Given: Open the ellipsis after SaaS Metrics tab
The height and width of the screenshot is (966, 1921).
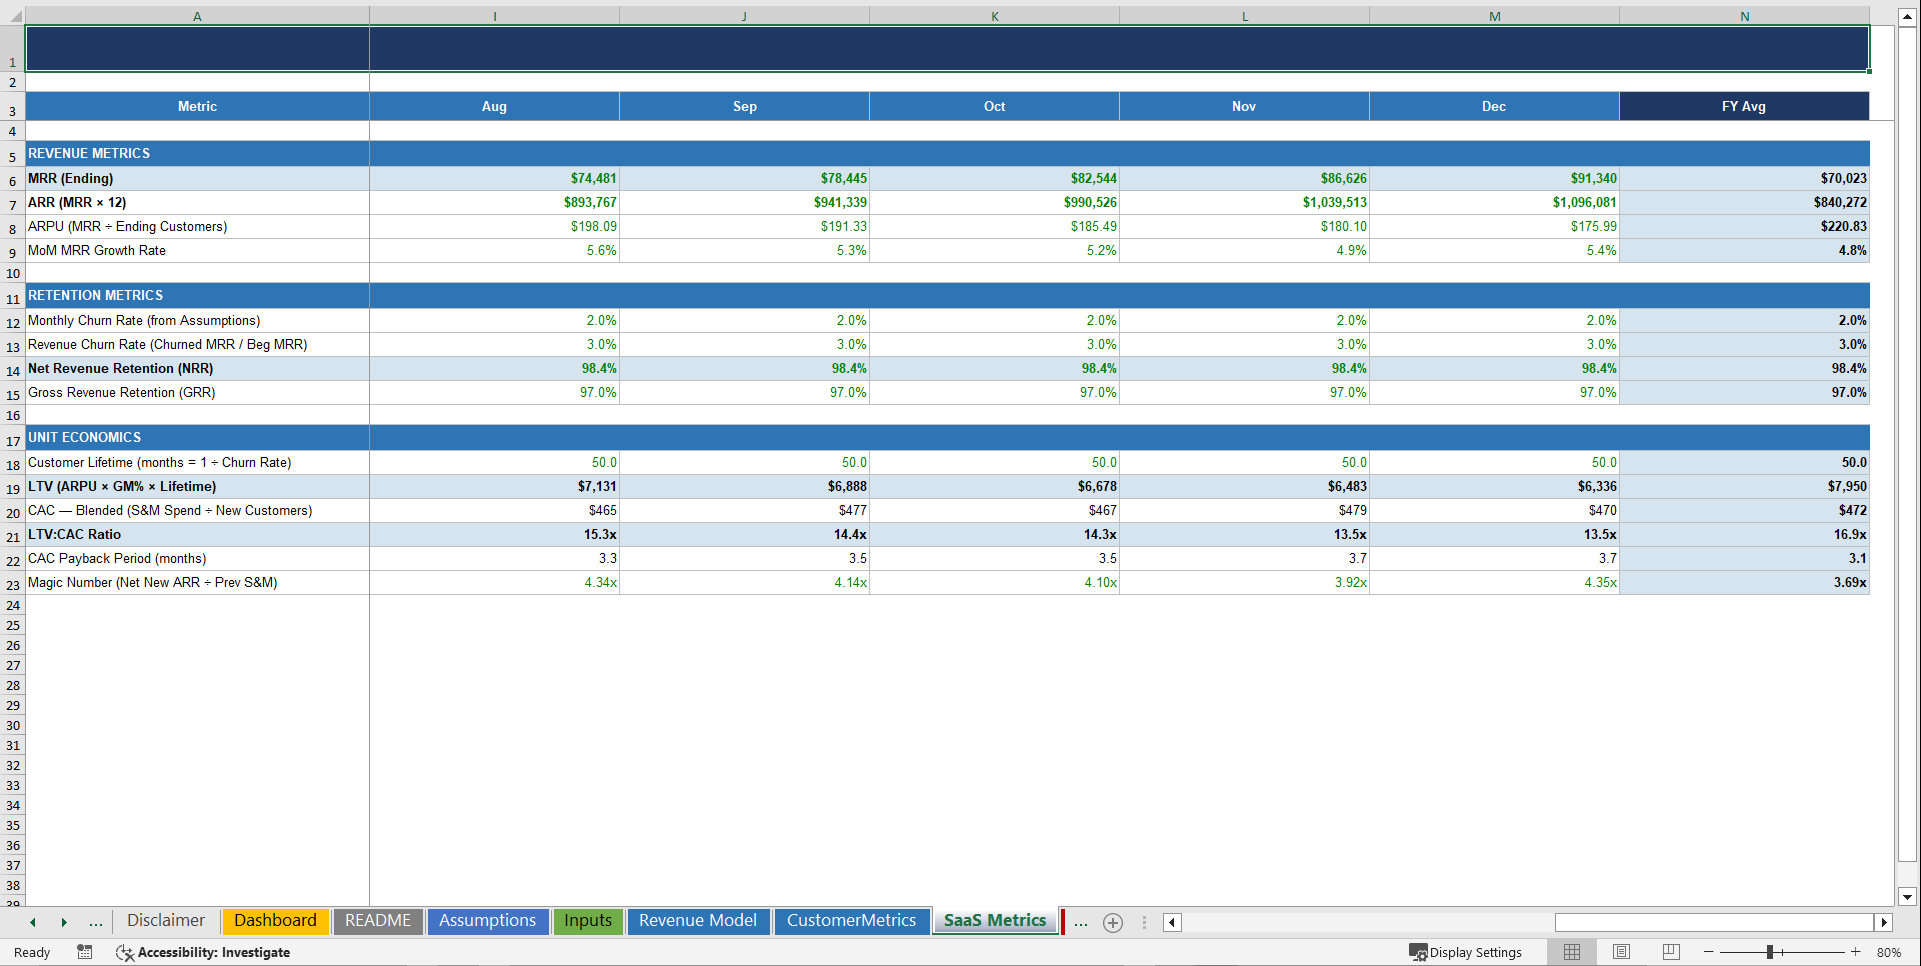Looking at the screenshot, I should 1080,922.
